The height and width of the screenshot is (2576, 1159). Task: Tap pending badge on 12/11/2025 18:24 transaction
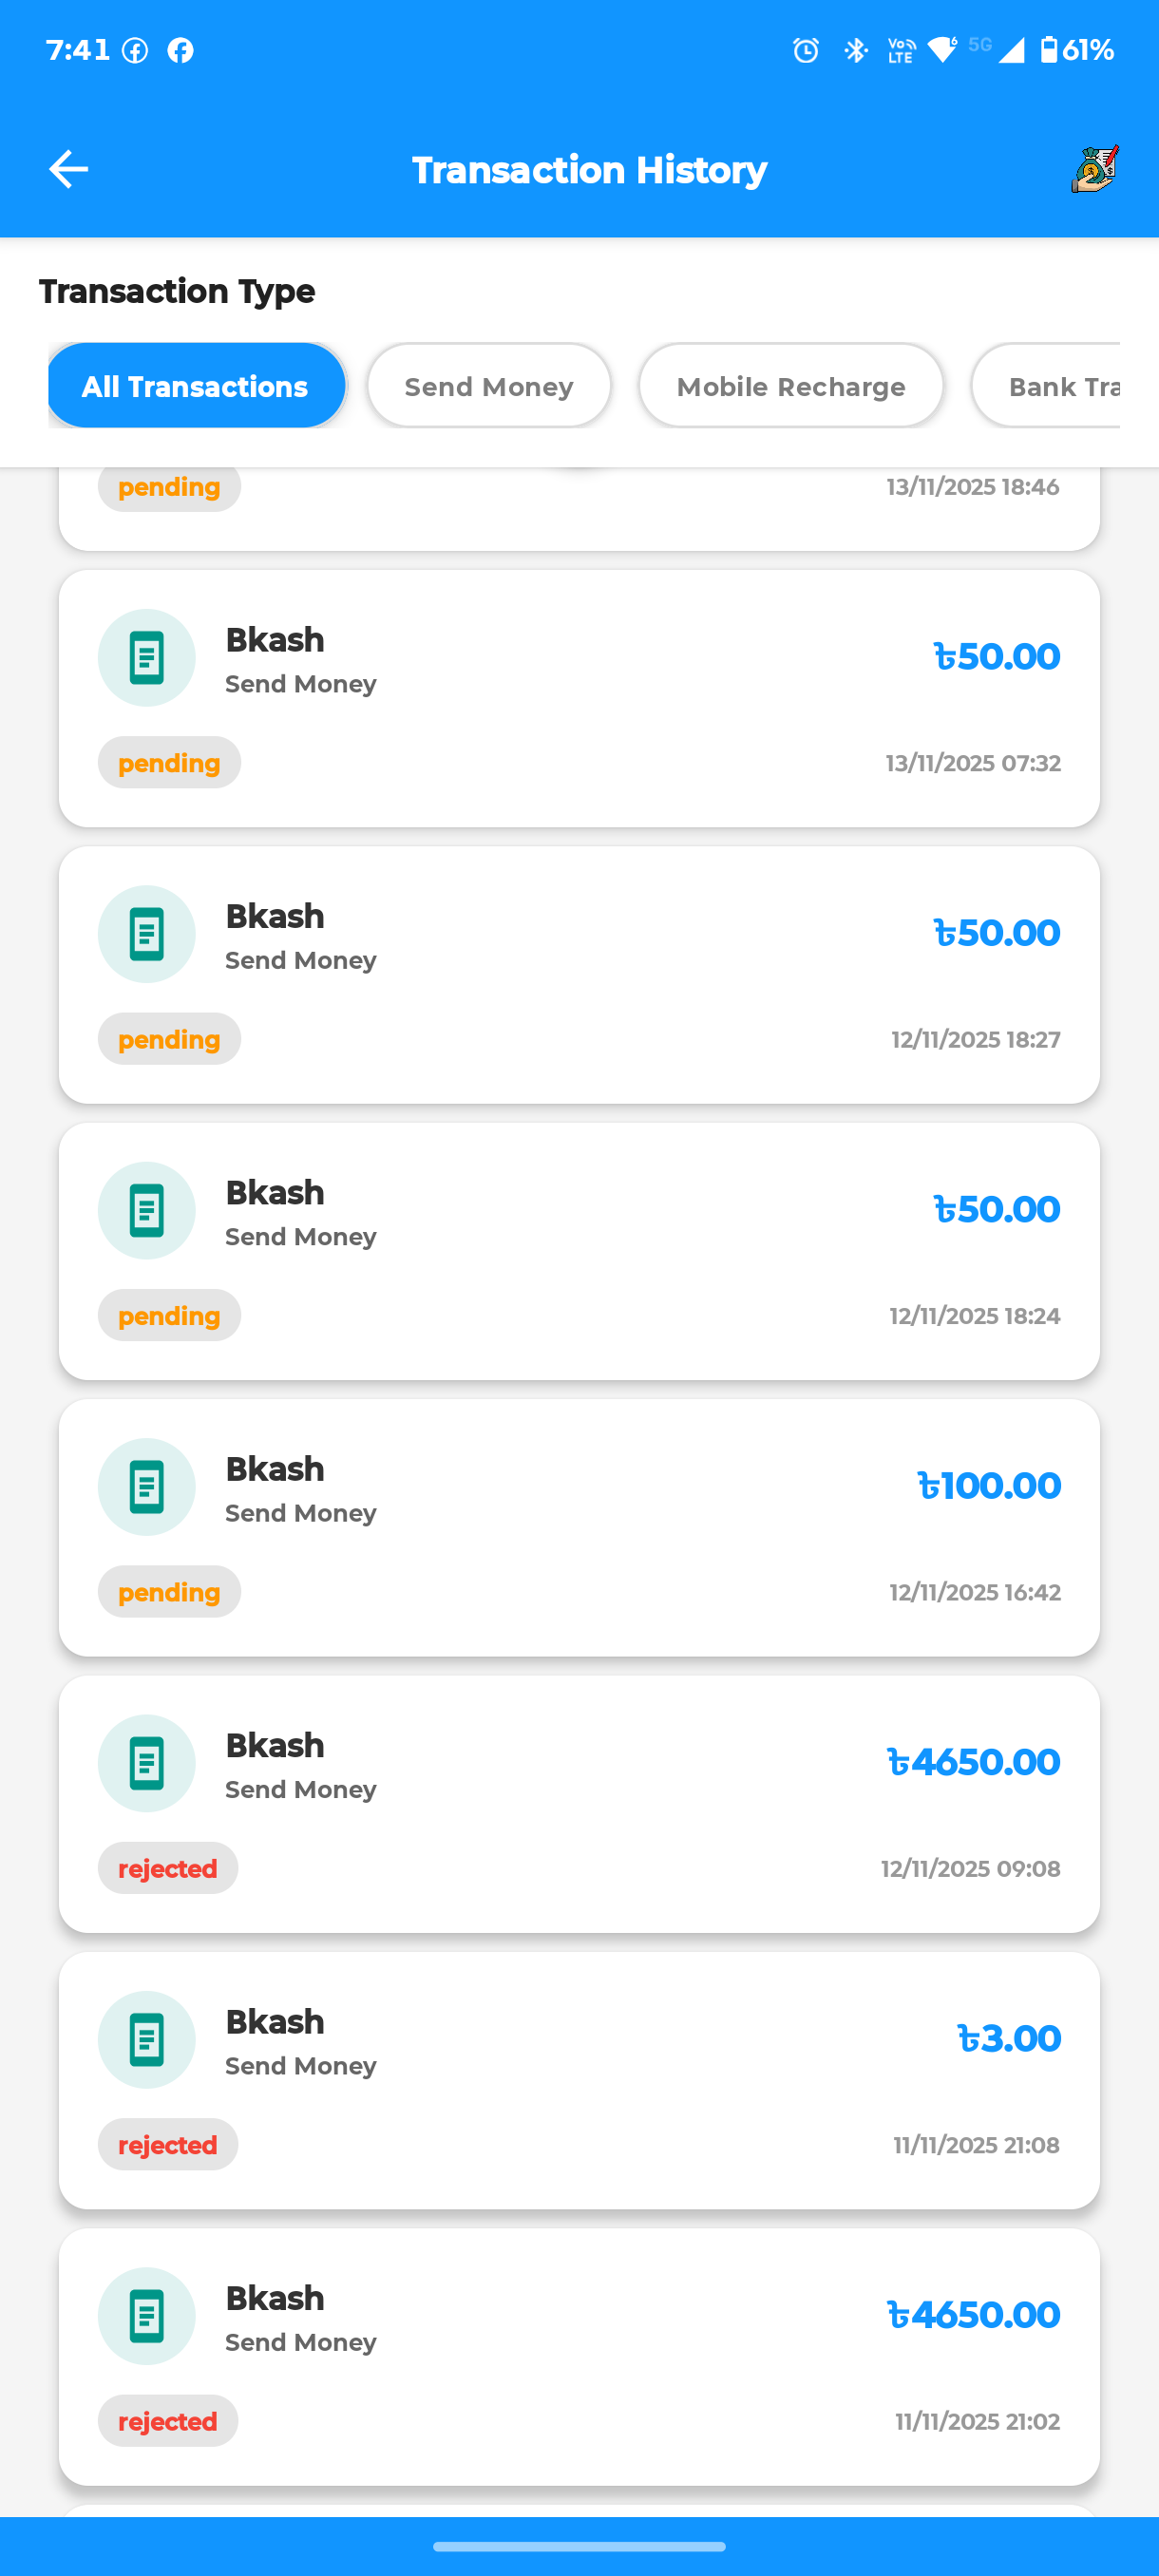pos(169,1316)
